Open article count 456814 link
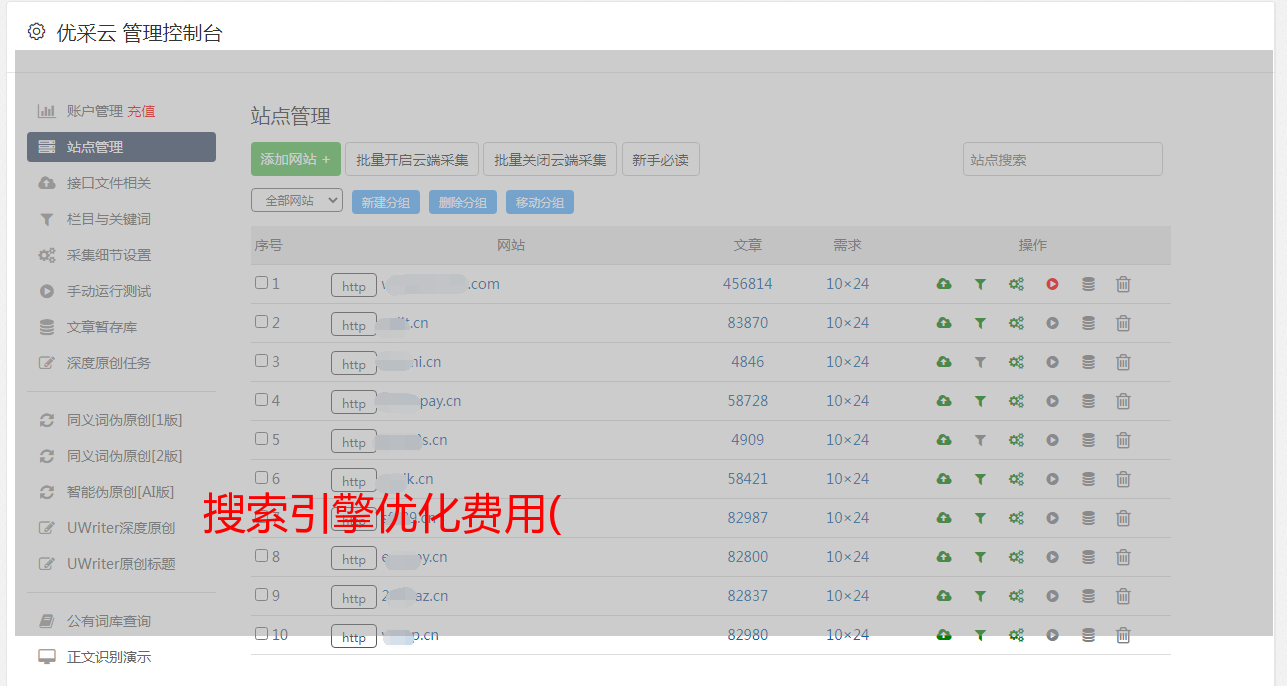The width and height of the screenshot is (1287, 686). (748, 284)
